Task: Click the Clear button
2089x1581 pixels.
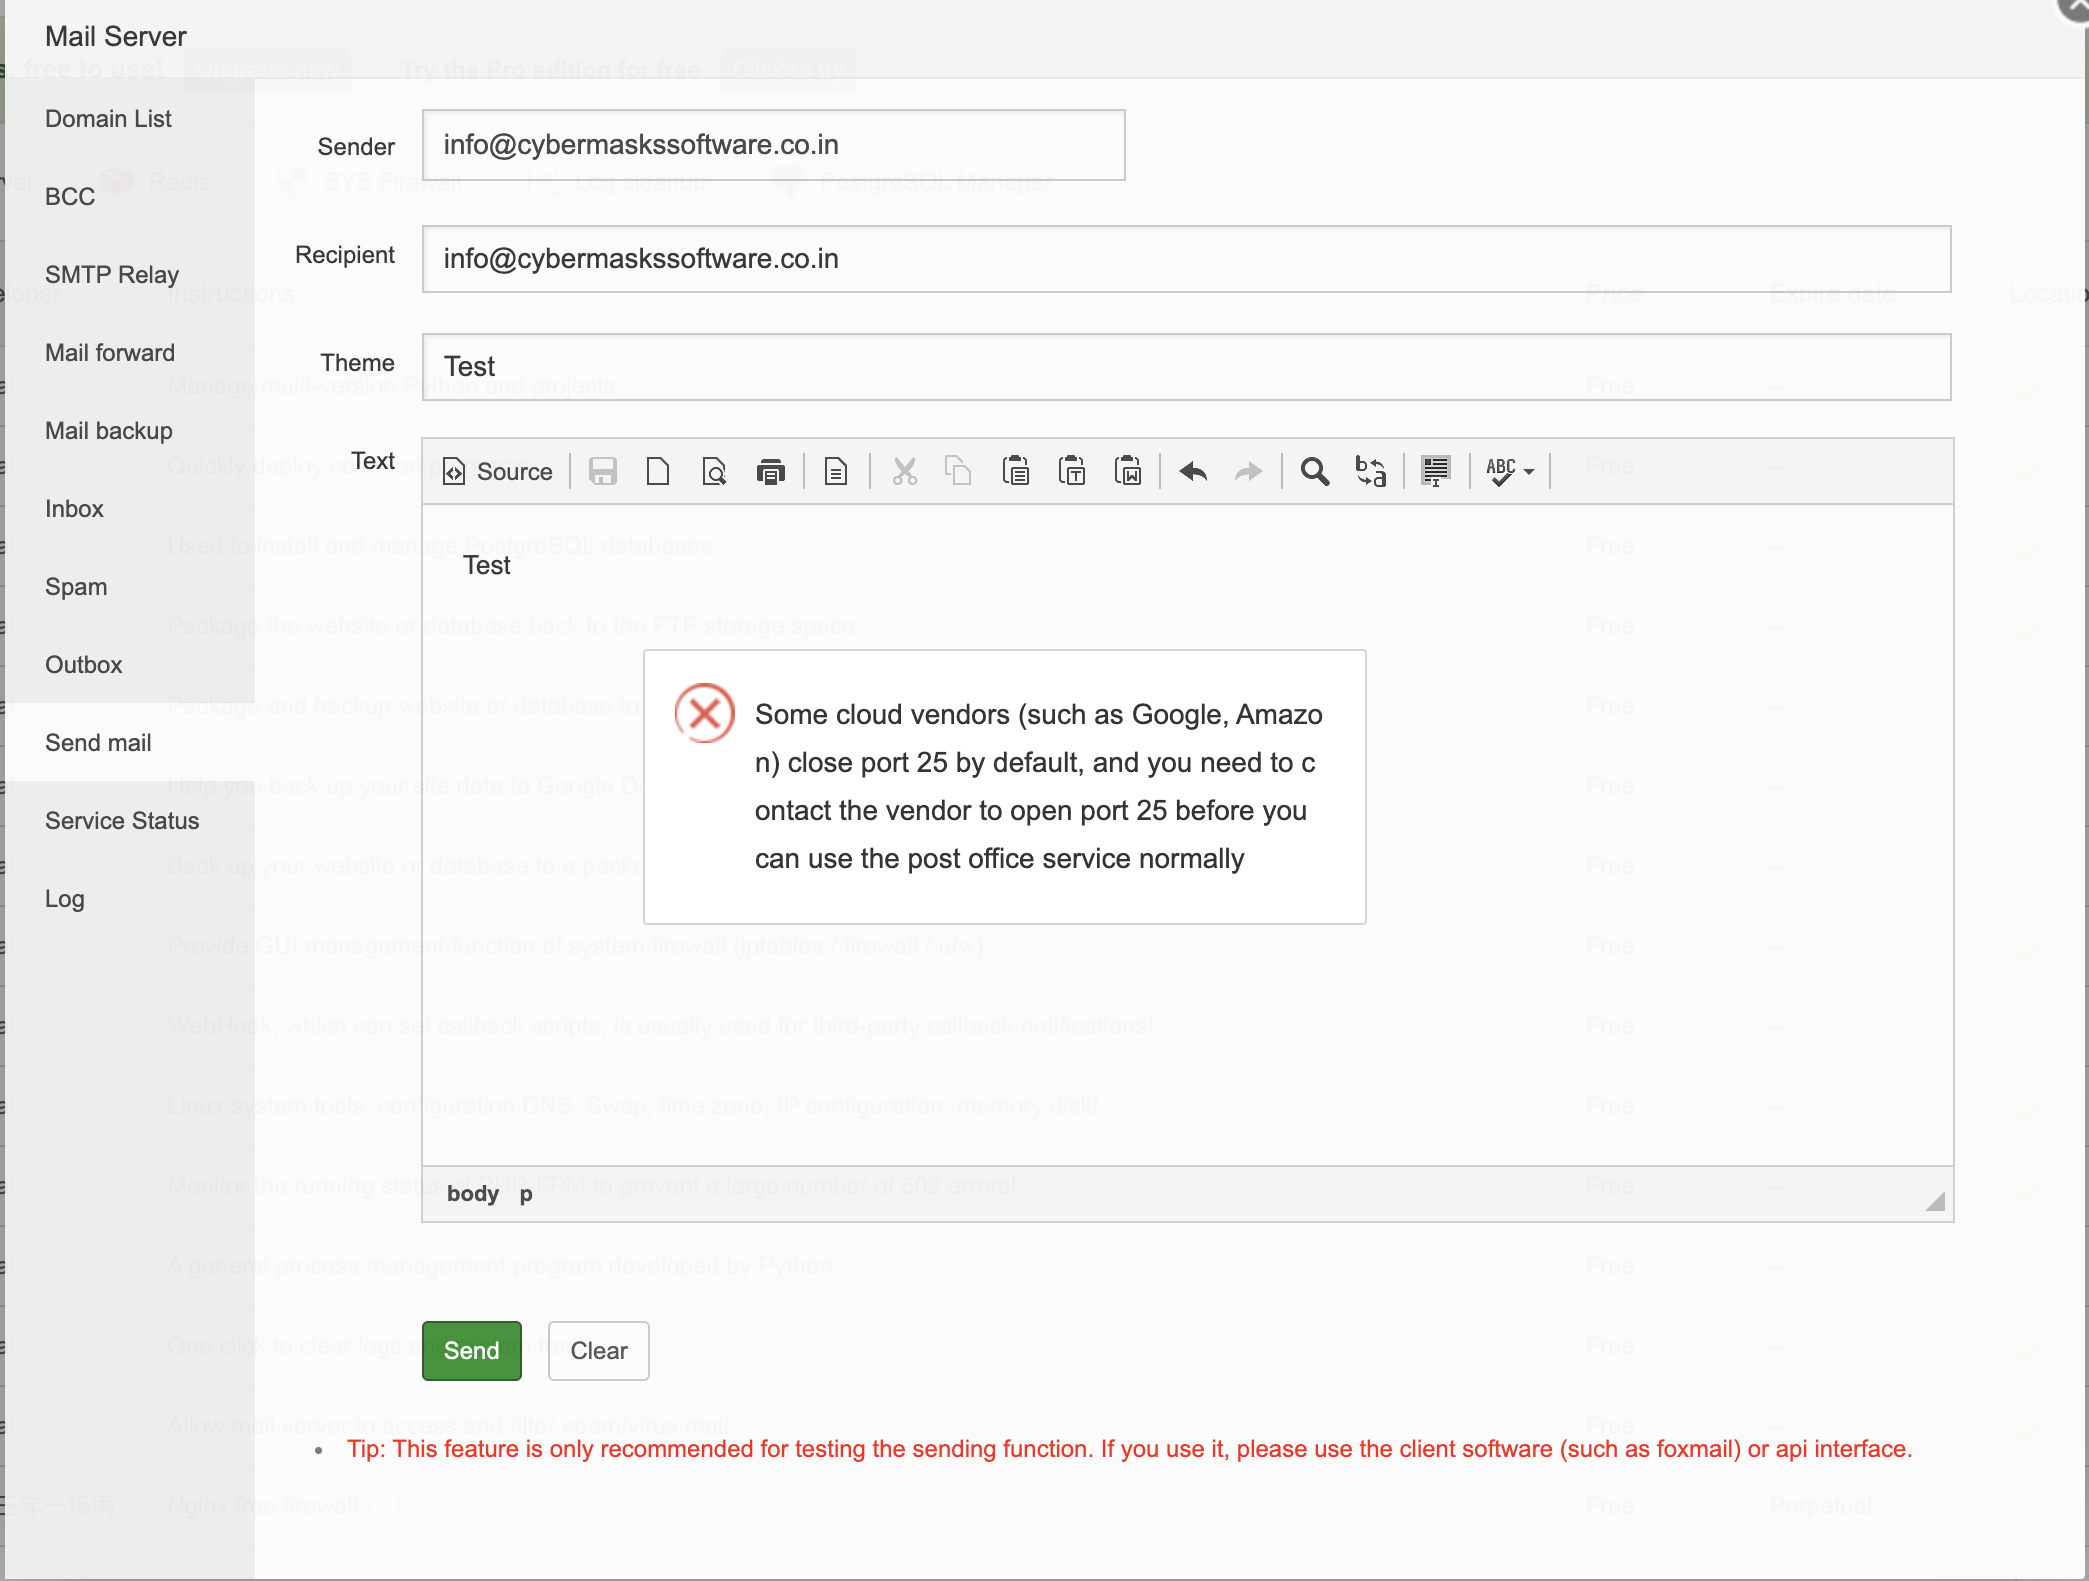Action: pos(598,1351)
